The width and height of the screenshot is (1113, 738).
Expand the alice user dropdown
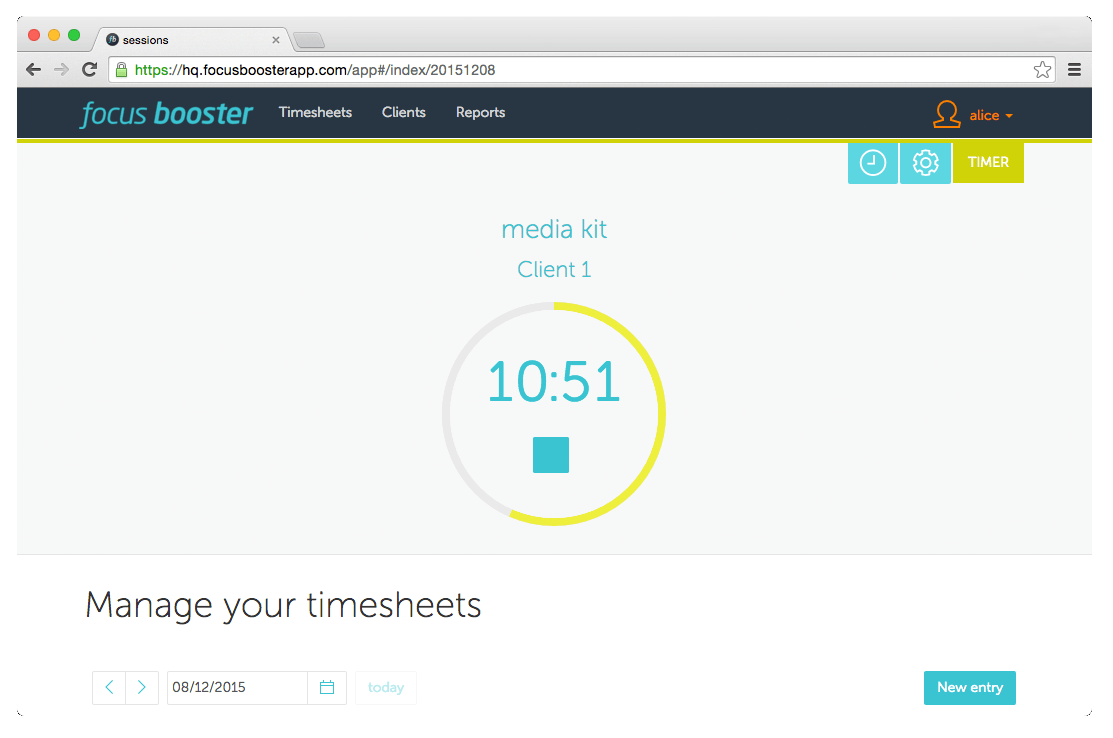pyautogui.click(x=991, y=116)
